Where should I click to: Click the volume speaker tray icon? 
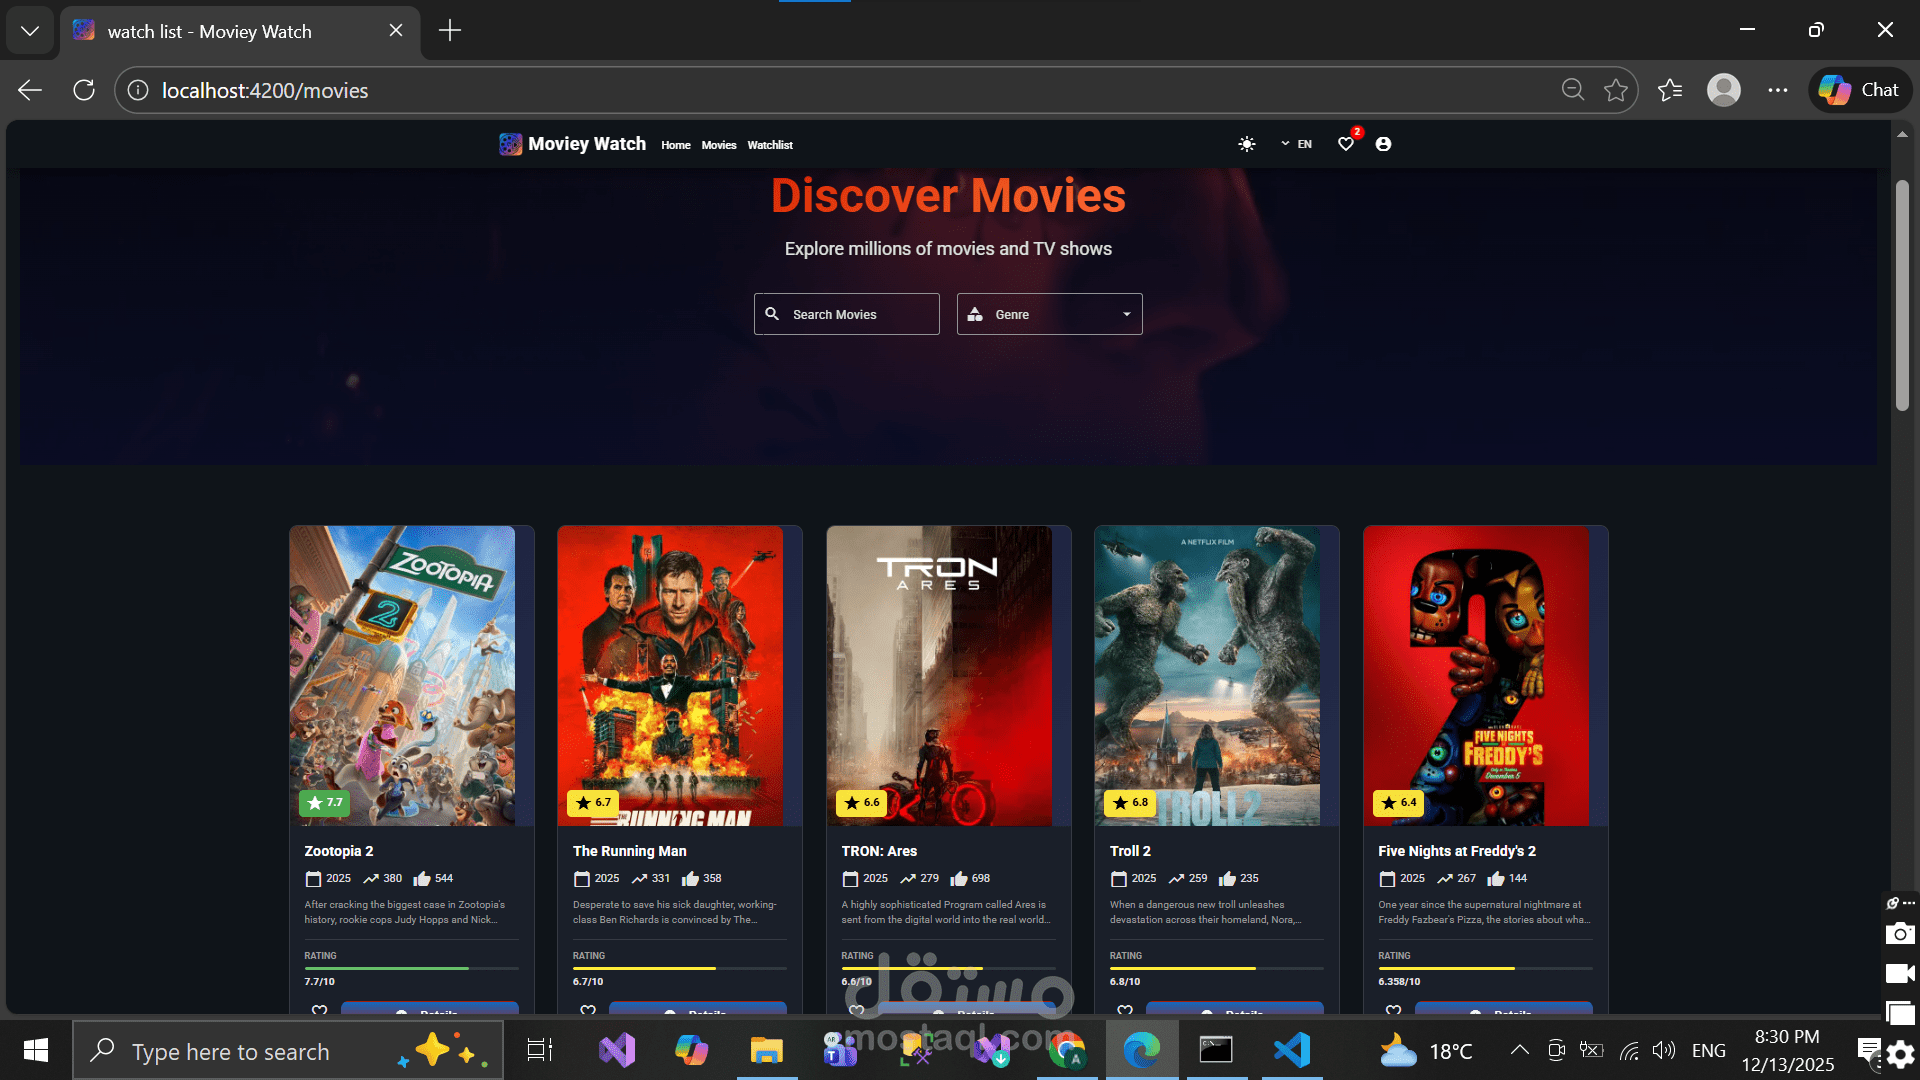click(x=1664, y=1050)
